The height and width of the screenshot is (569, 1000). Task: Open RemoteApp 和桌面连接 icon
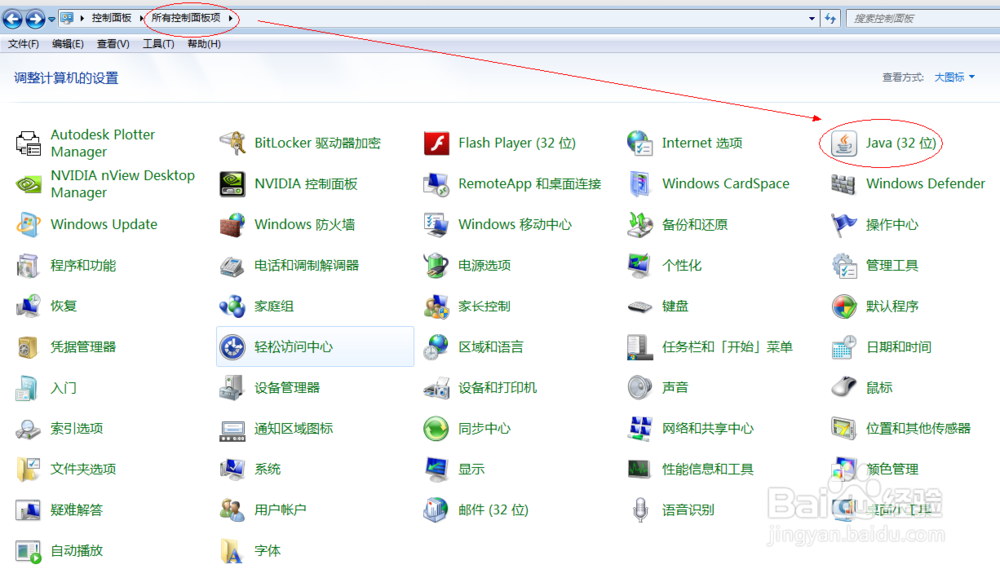437,184
